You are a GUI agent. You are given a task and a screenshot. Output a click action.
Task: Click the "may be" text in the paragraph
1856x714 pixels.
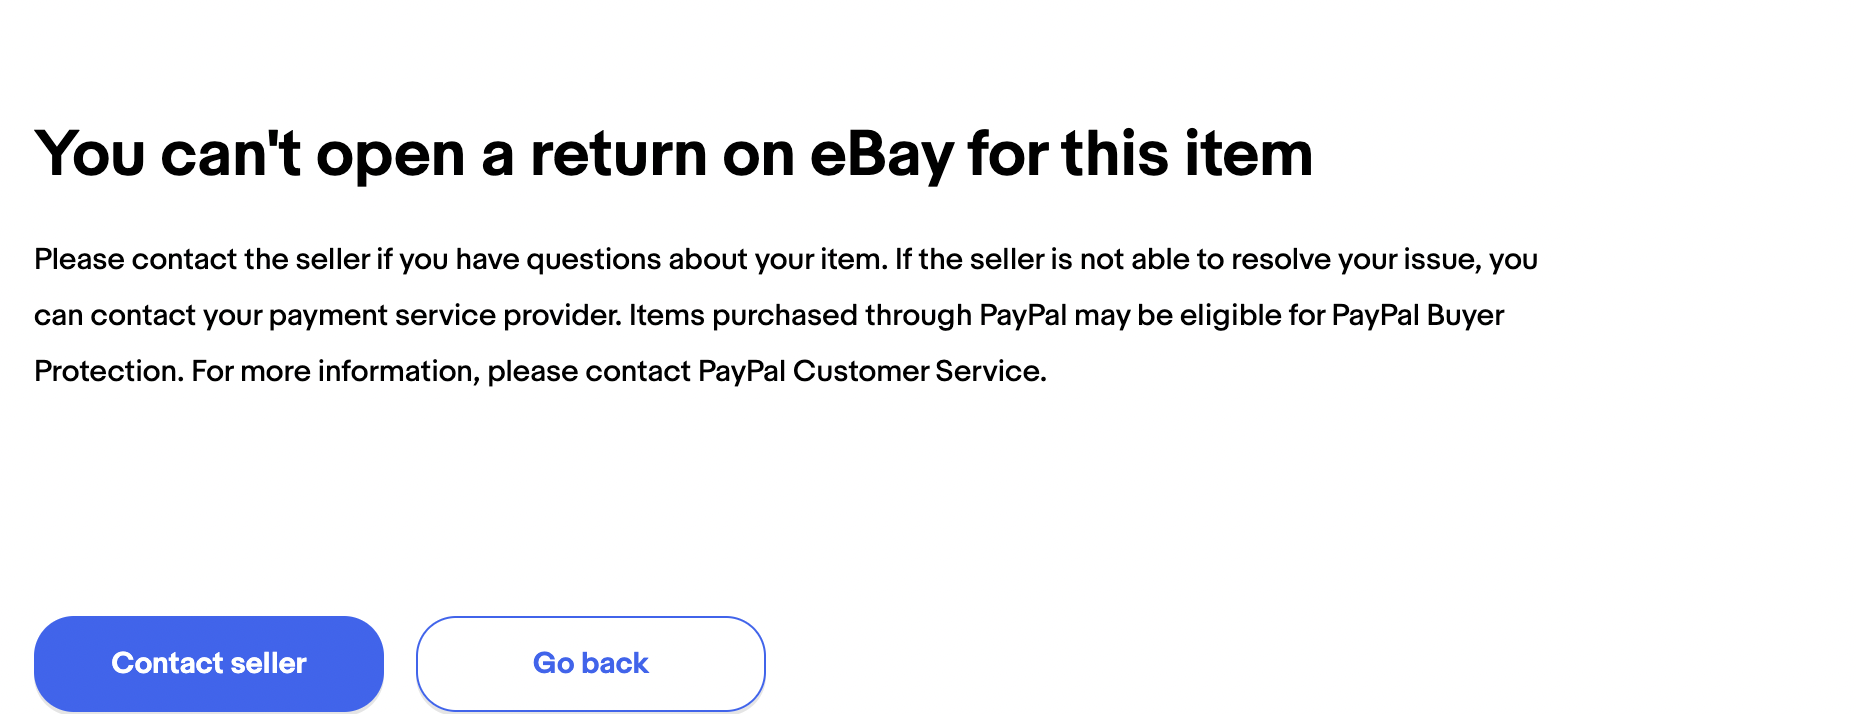tap(1123, 316)
